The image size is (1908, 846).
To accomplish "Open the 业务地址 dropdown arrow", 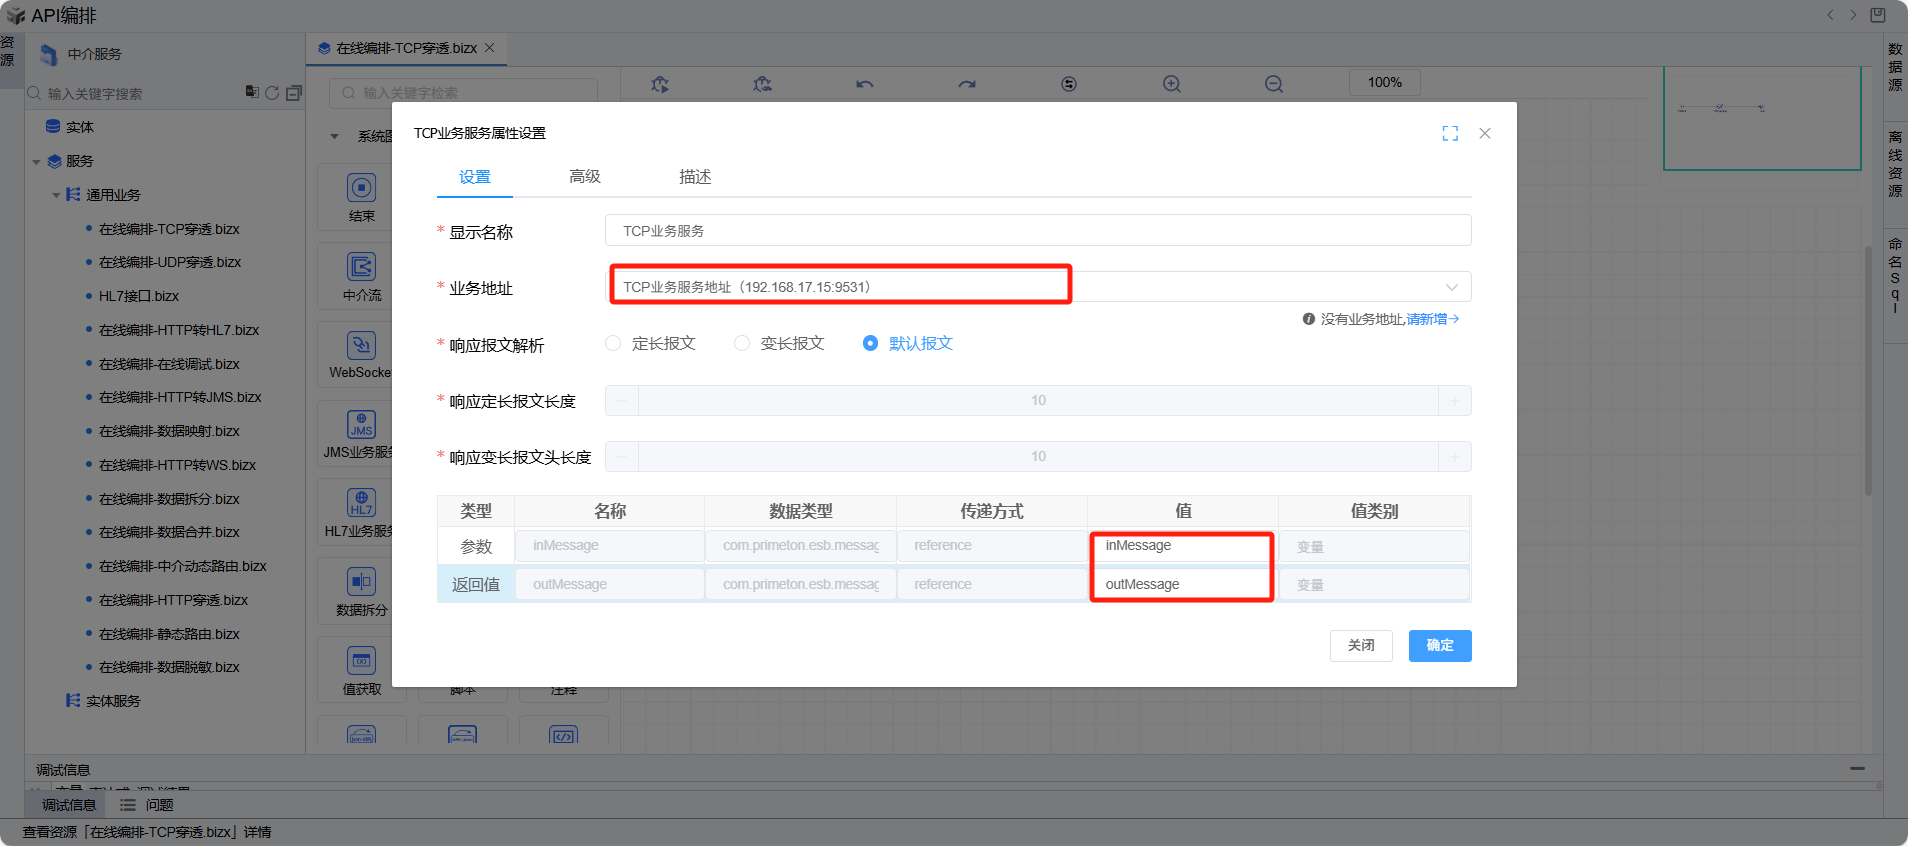I will (x=1451, y=288).
